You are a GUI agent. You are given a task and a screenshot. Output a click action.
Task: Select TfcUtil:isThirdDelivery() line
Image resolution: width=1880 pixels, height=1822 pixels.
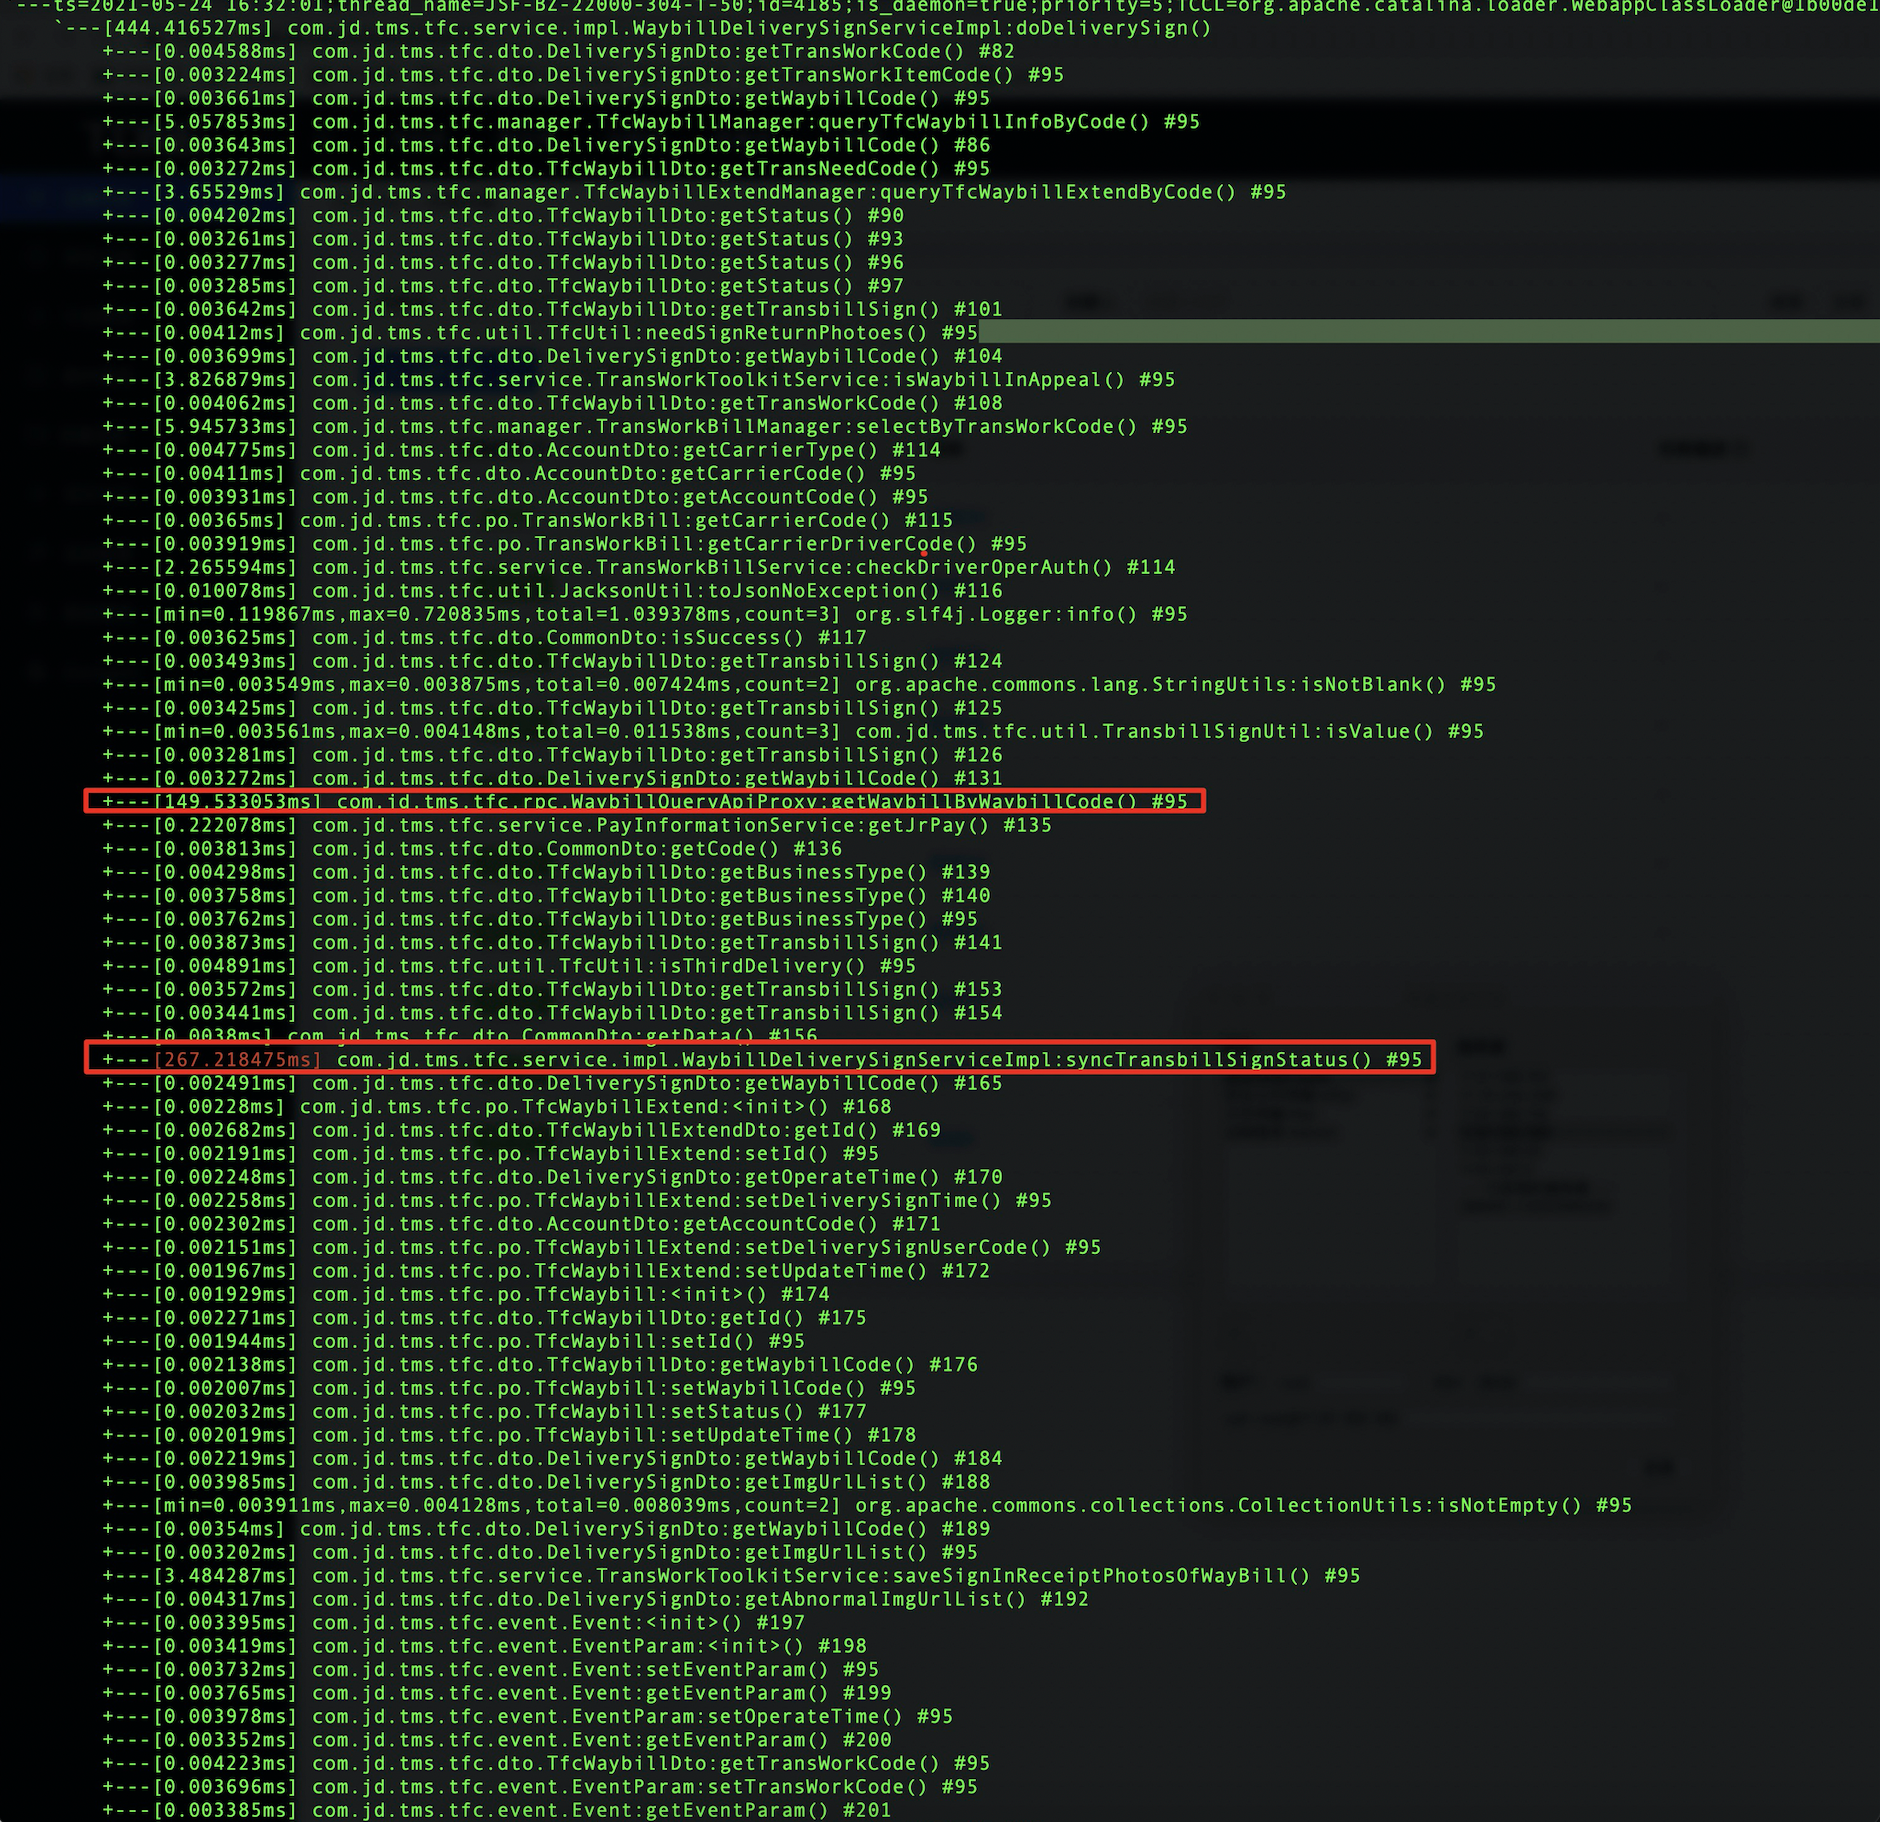coord(509,967)
